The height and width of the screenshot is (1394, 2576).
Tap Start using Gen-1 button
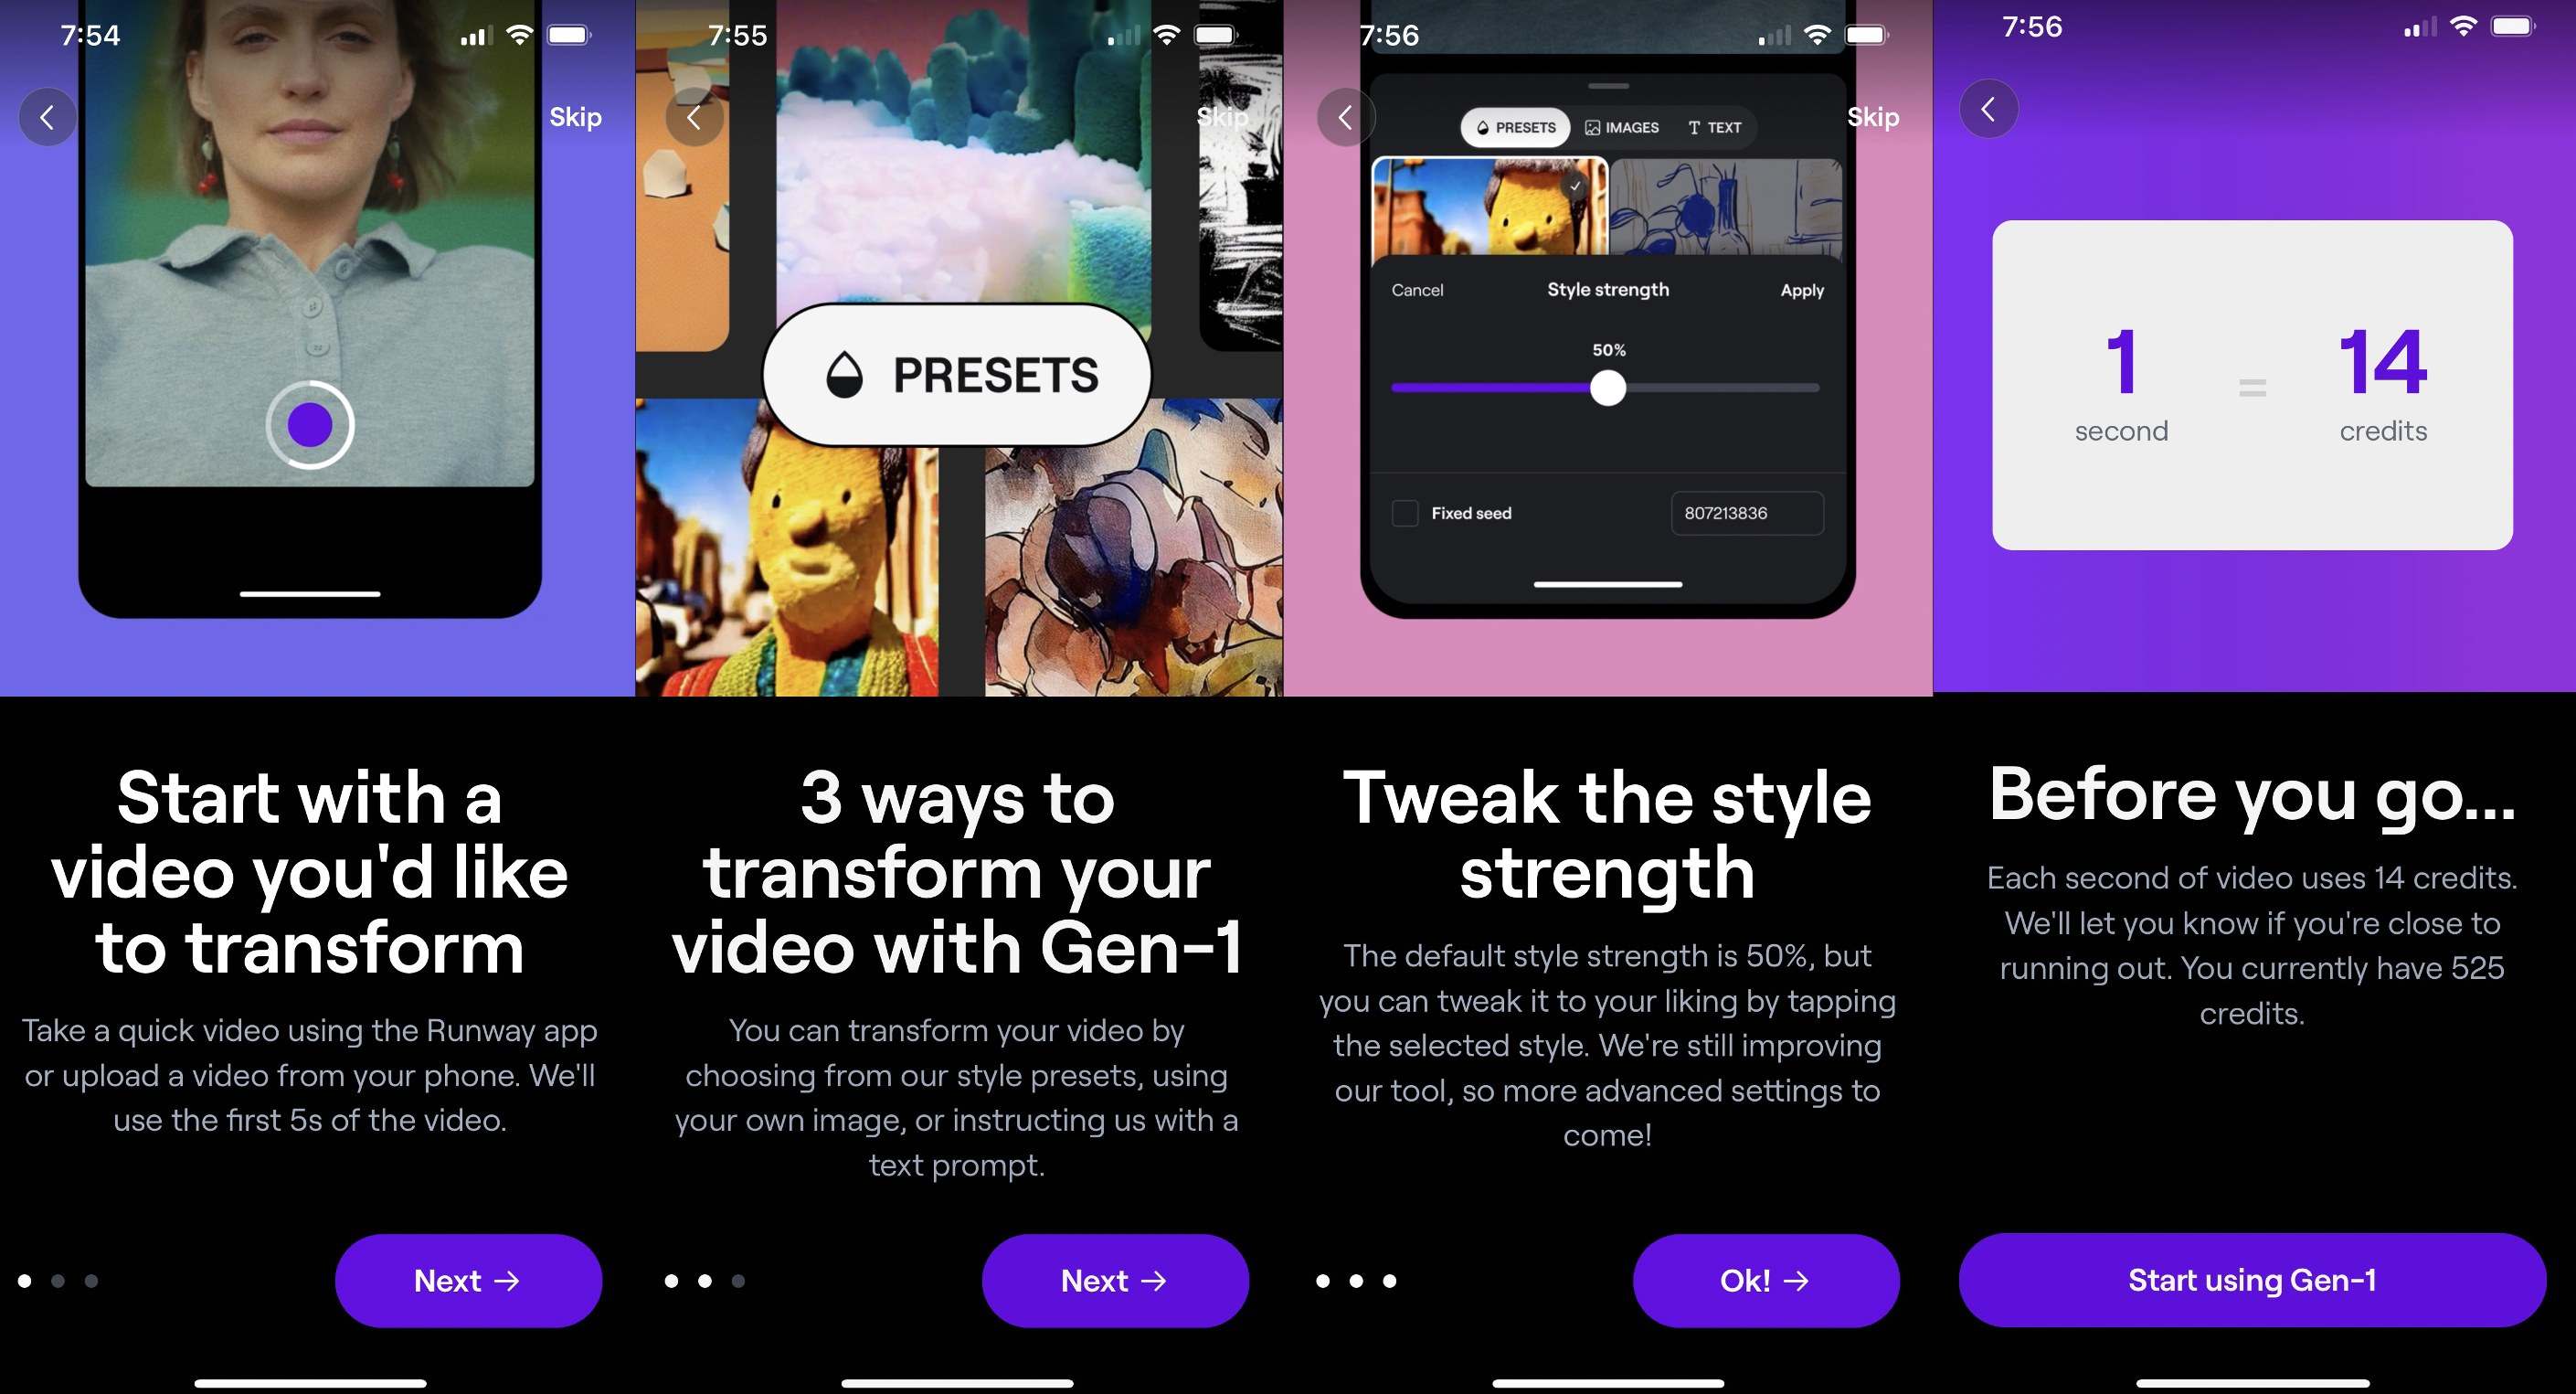[2252, 1281]
